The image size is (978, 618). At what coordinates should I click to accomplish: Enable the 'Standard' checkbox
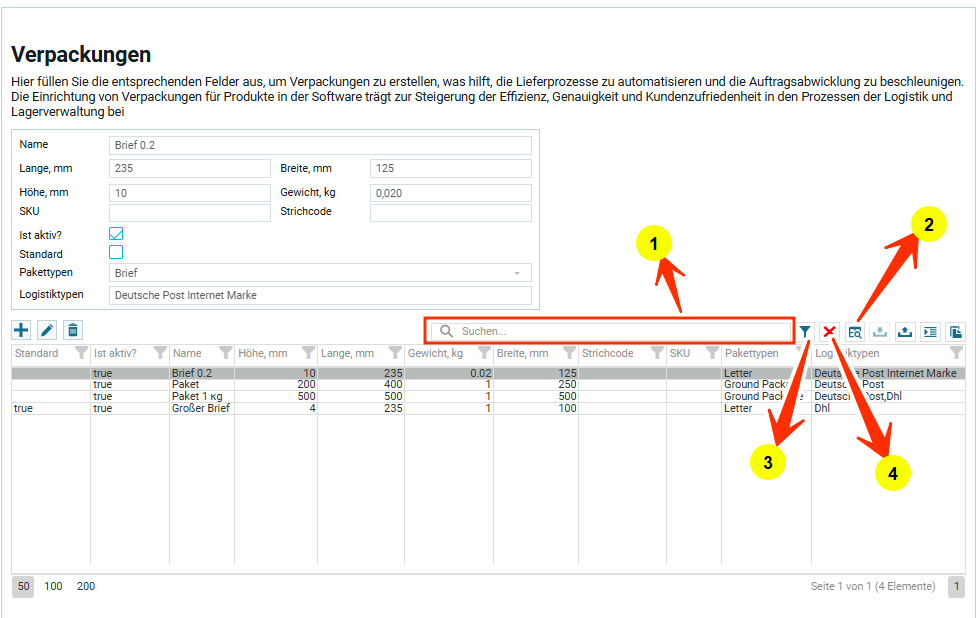[116, 253]
